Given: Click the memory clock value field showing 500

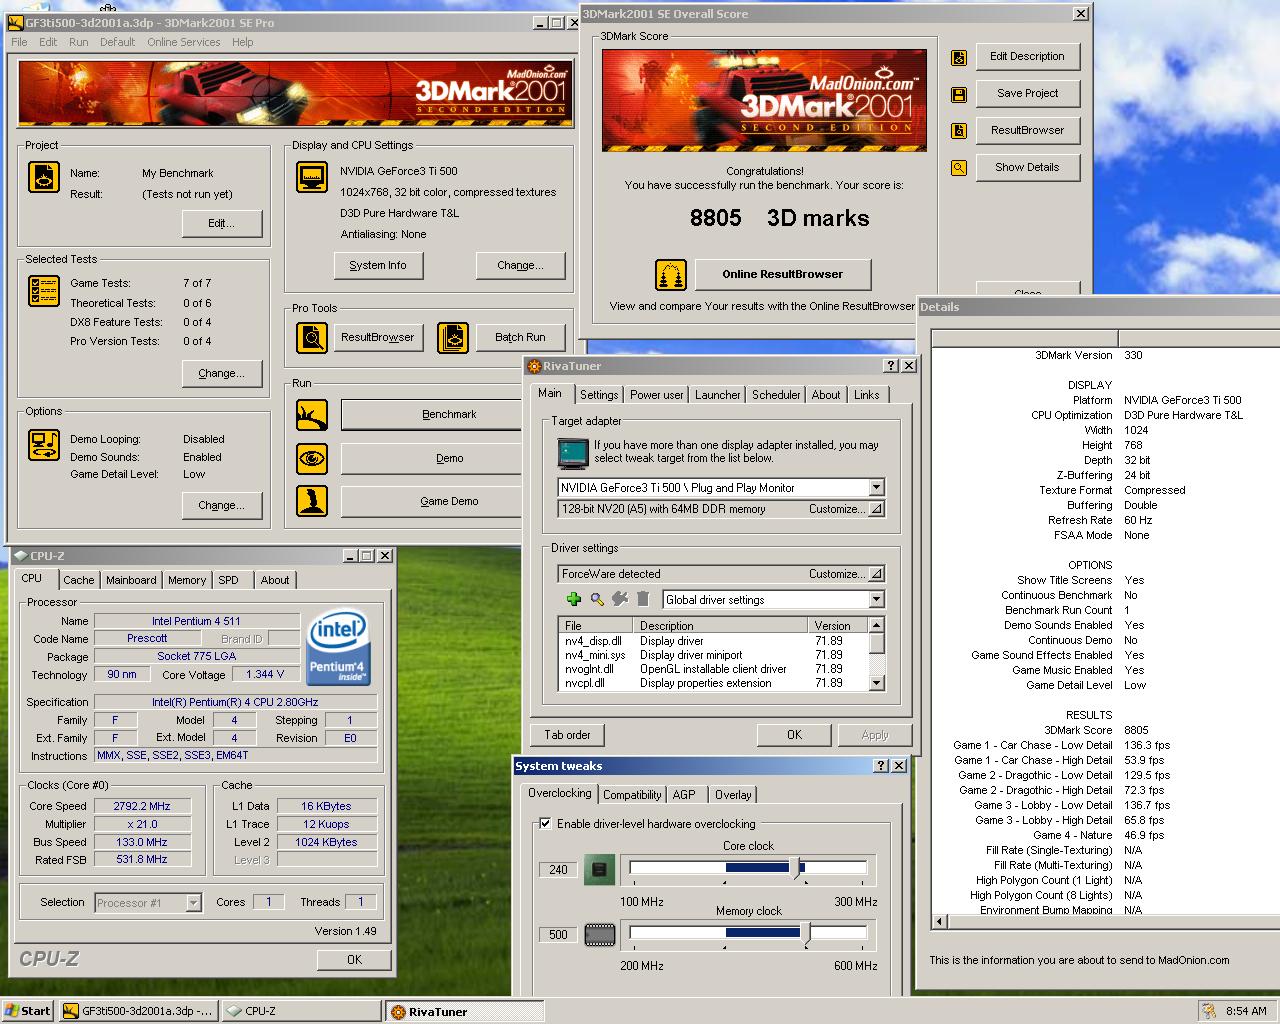Looking at the screenshot, I should (559, 935).
